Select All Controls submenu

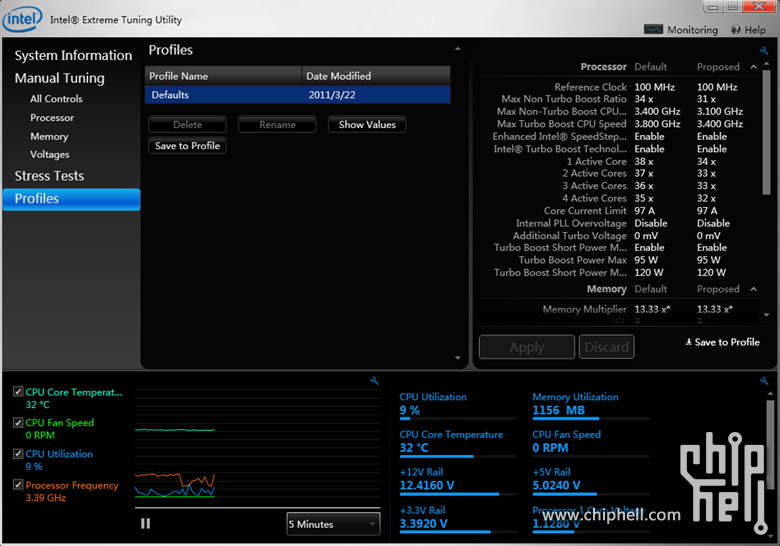click(56, 98)
